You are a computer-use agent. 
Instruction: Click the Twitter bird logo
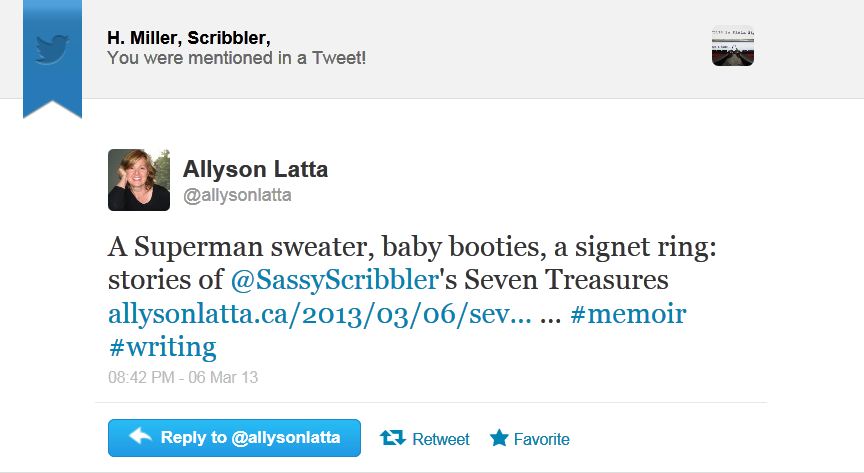[52, 46]
